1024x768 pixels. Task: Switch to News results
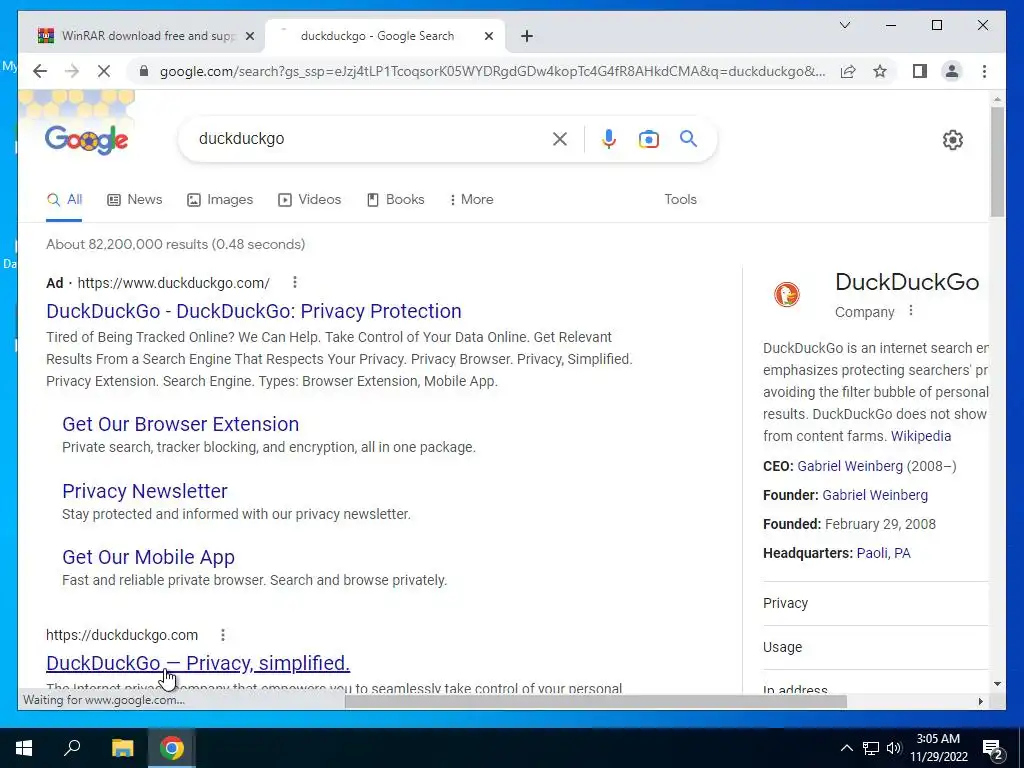click(x=135, y=200)
